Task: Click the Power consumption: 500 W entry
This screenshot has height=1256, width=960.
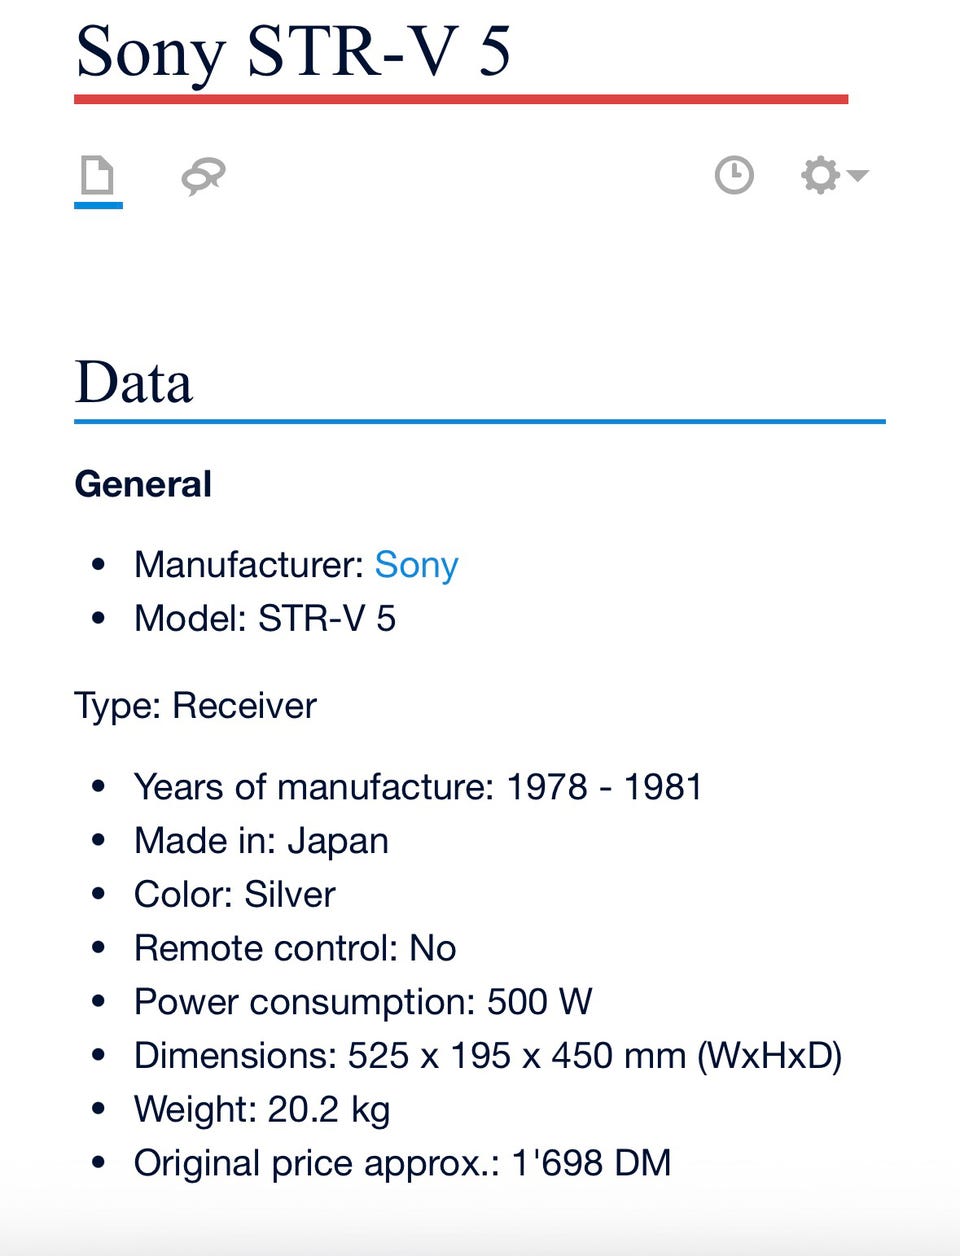Action: click(363, 1002)
